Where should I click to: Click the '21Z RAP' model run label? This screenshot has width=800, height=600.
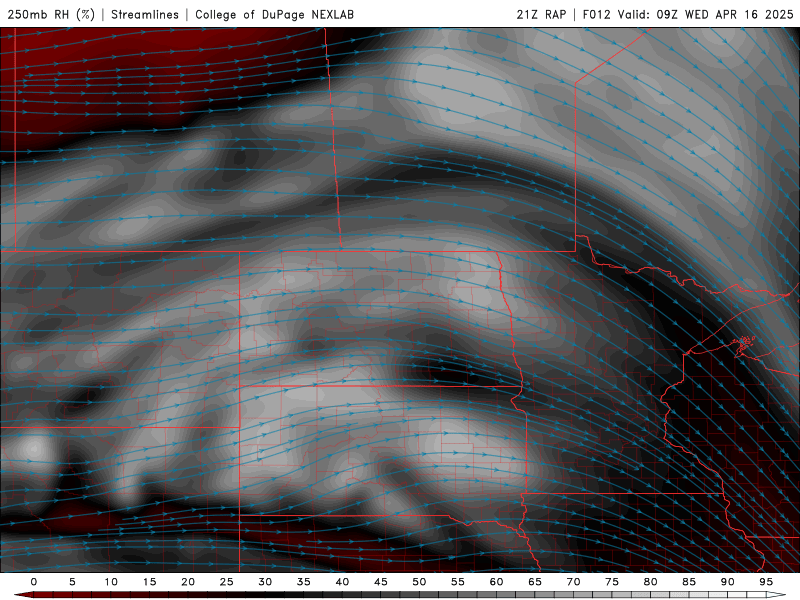[x=541, y=14]
